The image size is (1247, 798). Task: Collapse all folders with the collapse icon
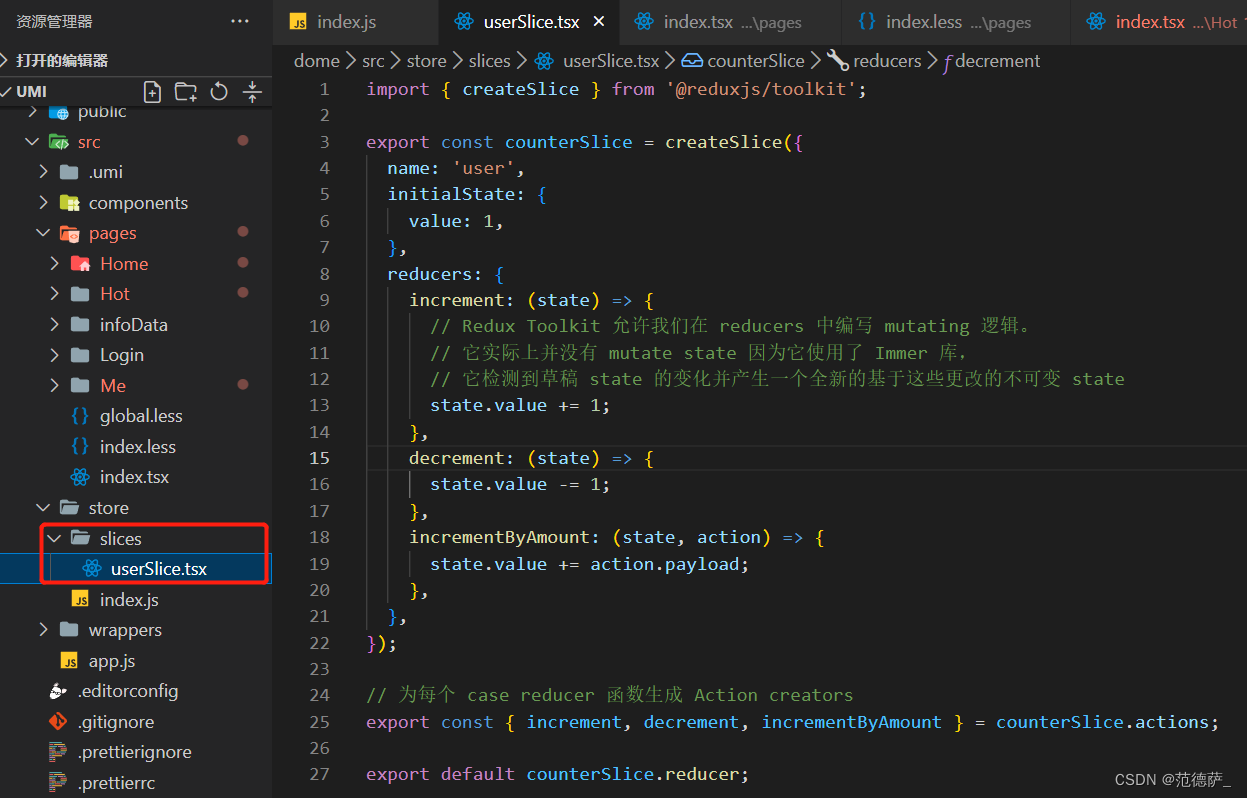(x=253, y=92)
